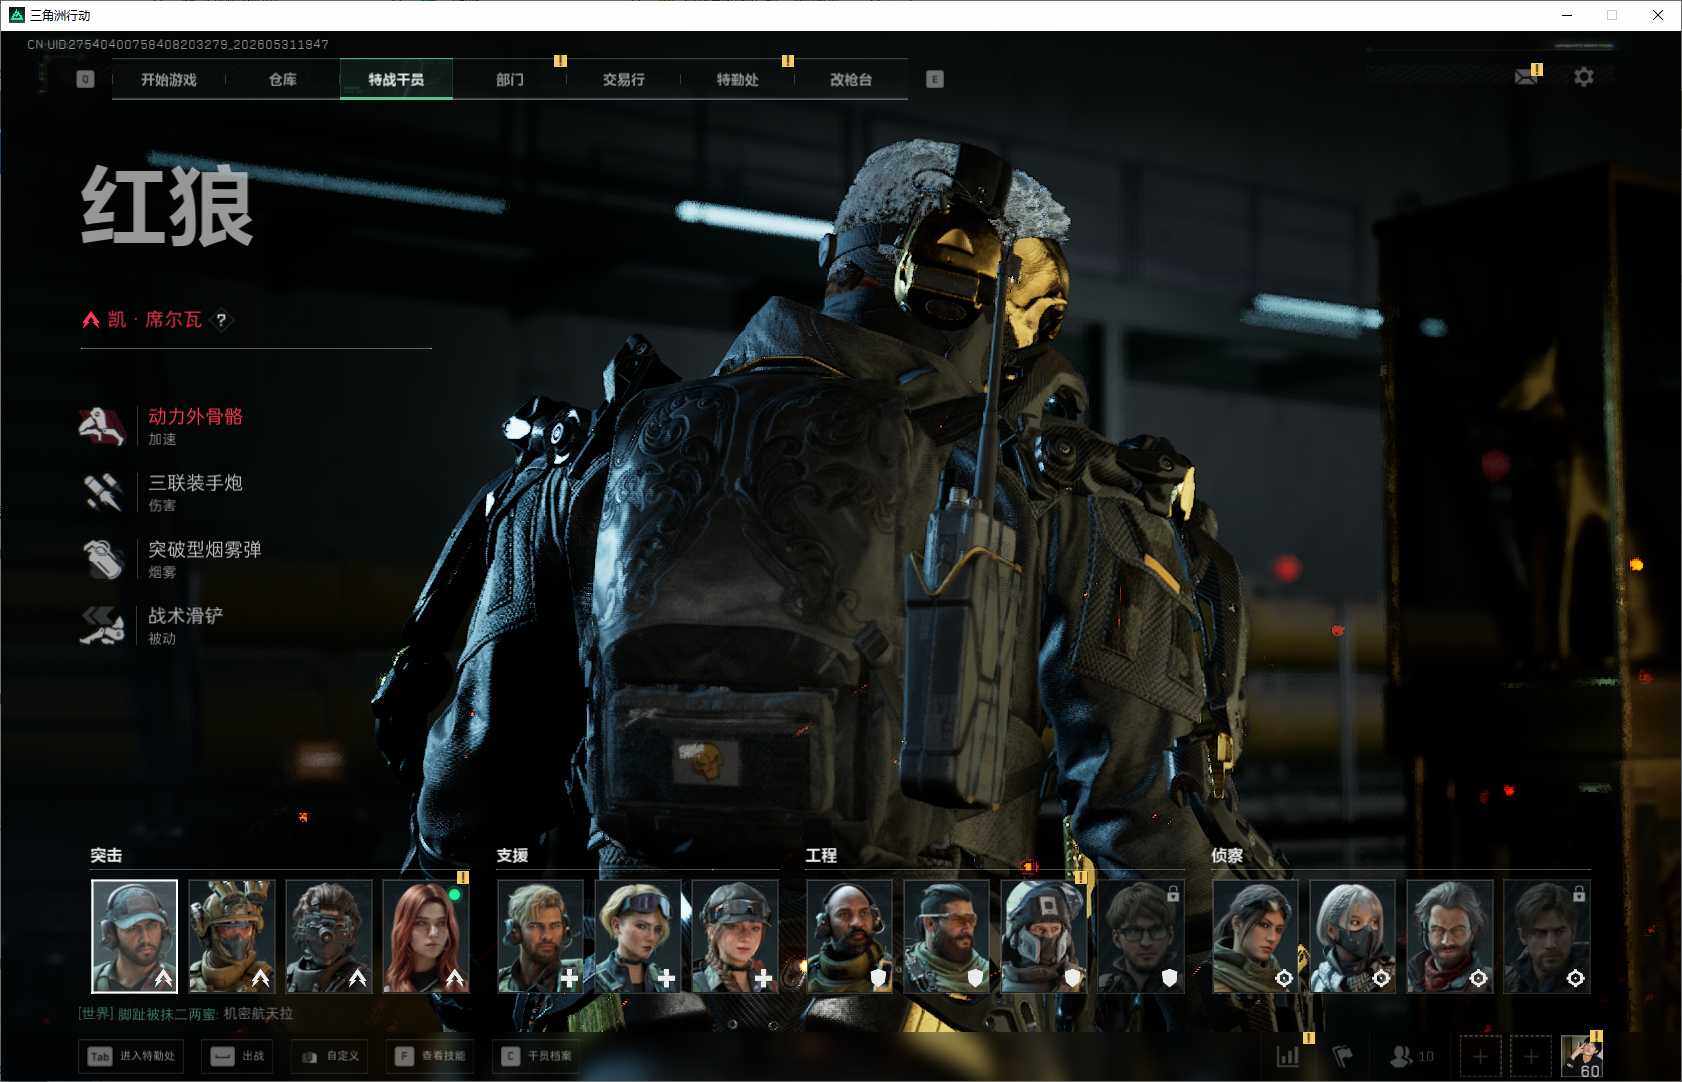The image size is (1682, 1082).
Task: Select the capped bearded assault operator portrait
Action: (x=134, y=936)
